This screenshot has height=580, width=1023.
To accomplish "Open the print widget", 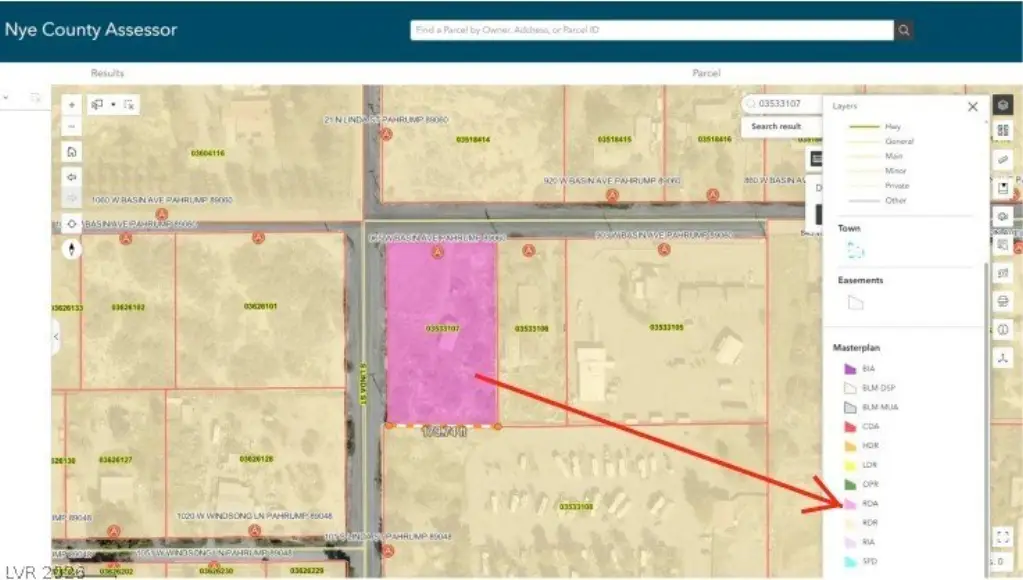I will (1003, 301).
